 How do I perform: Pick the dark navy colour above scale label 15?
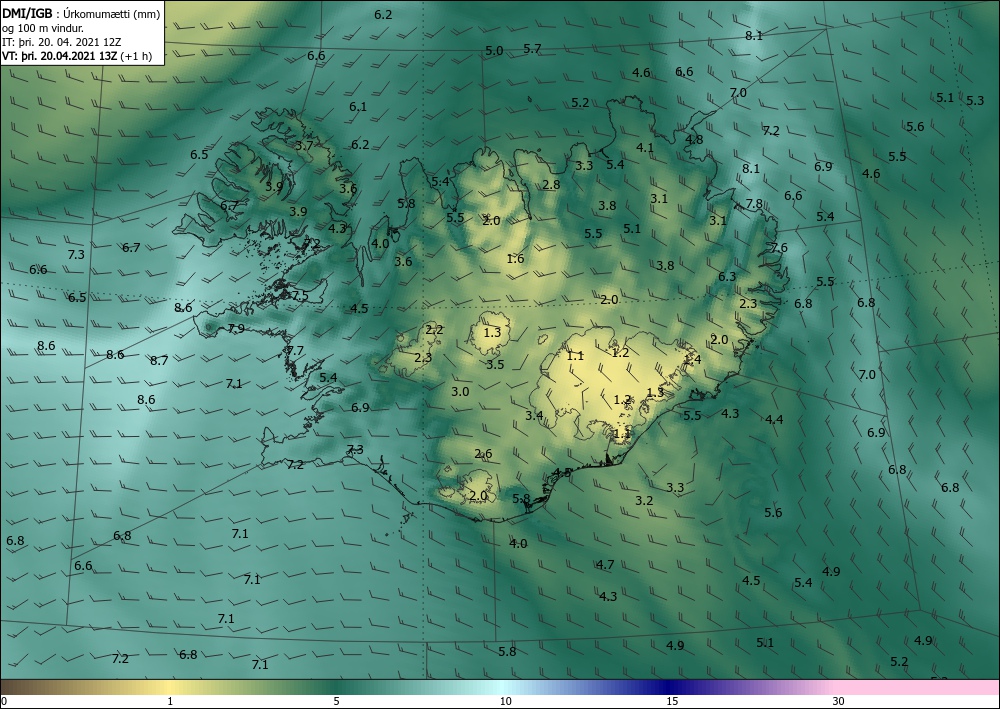[x=668, y=687]
